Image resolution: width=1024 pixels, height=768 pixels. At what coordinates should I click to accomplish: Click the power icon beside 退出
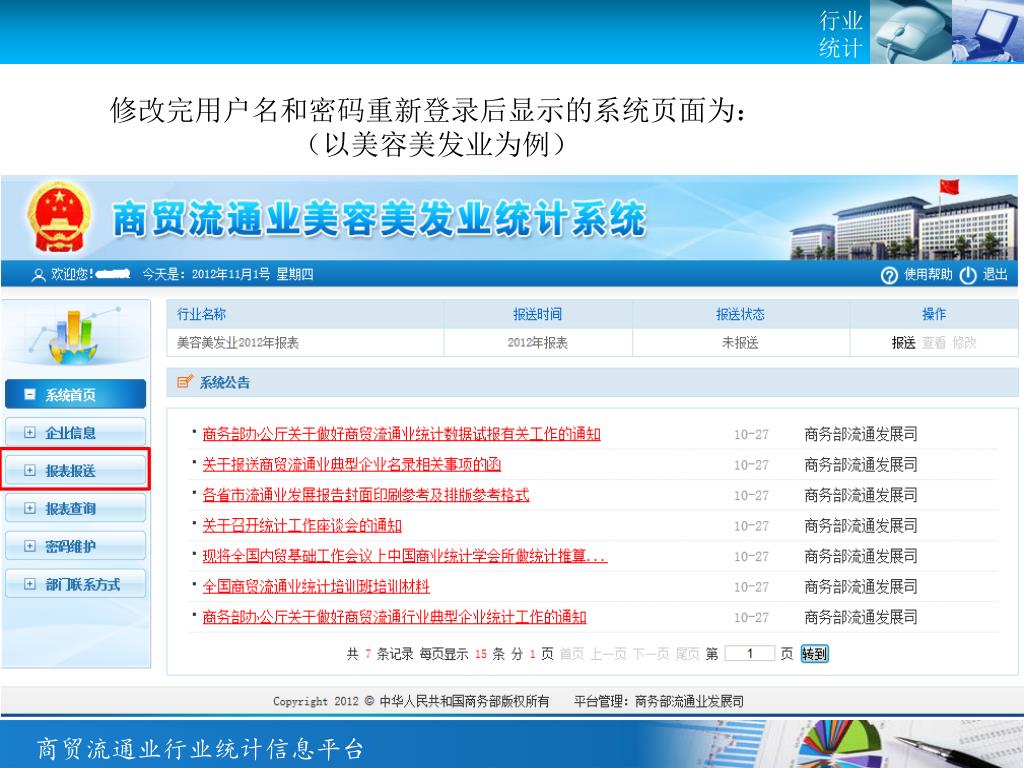(968, 275)
